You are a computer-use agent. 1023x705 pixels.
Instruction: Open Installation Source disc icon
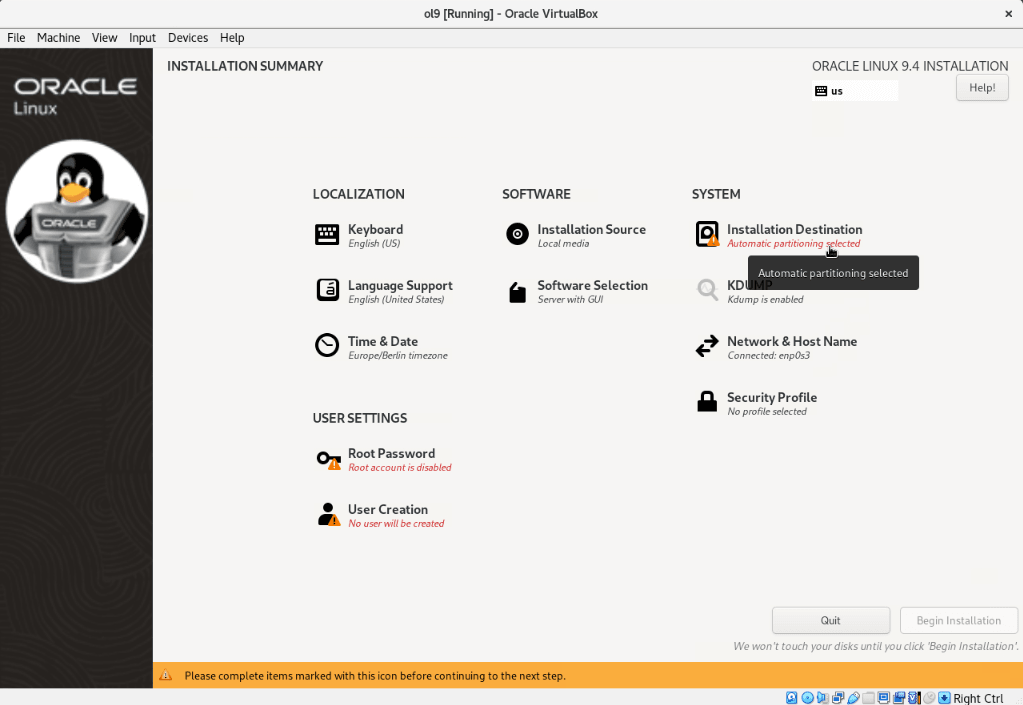coord(517,233)
